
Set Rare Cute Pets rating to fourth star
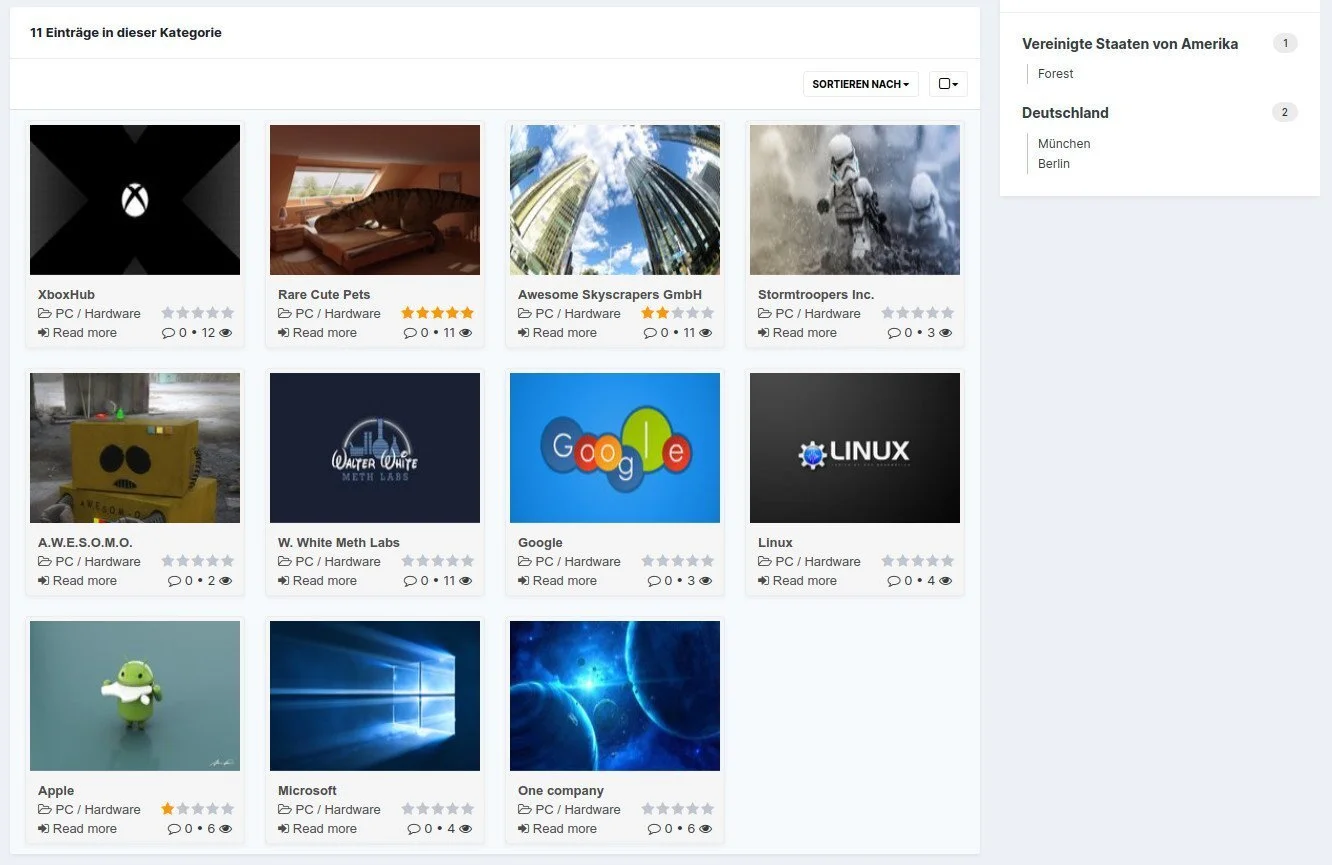tap(453, 313)
